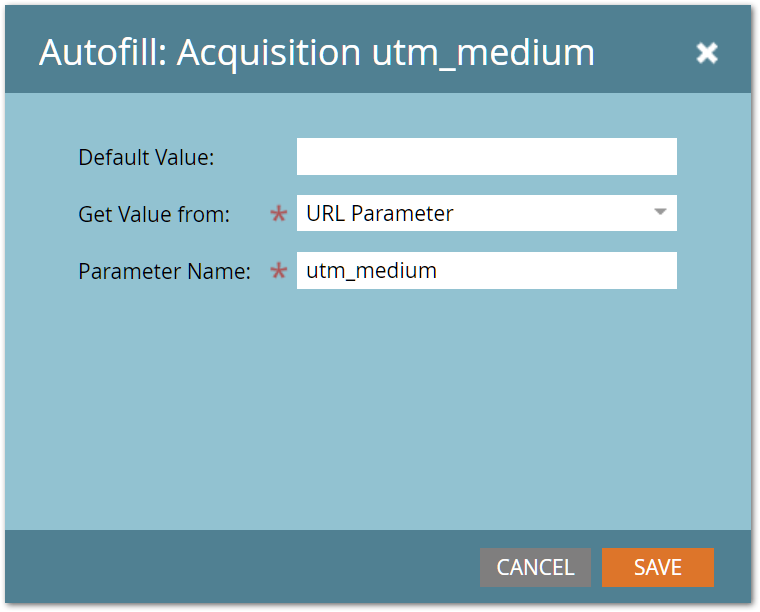The image size is (760, 612).
Task: Click the empty right end of Default Value box
Action: [640, 157]
